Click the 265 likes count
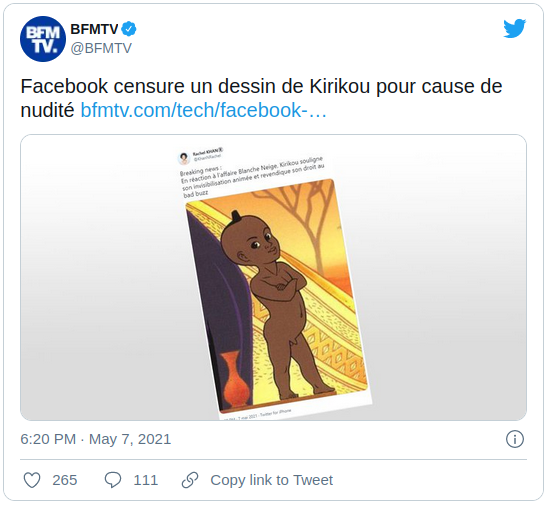547x506 pixels. (x=65, y=480)
